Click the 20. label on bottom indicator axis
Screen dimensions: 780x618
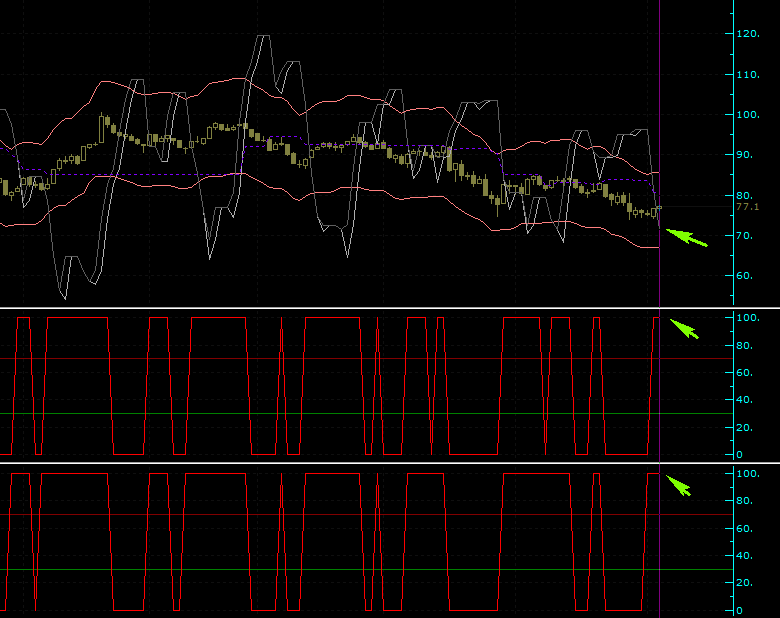pyautogui.click(x=745, y=583)
